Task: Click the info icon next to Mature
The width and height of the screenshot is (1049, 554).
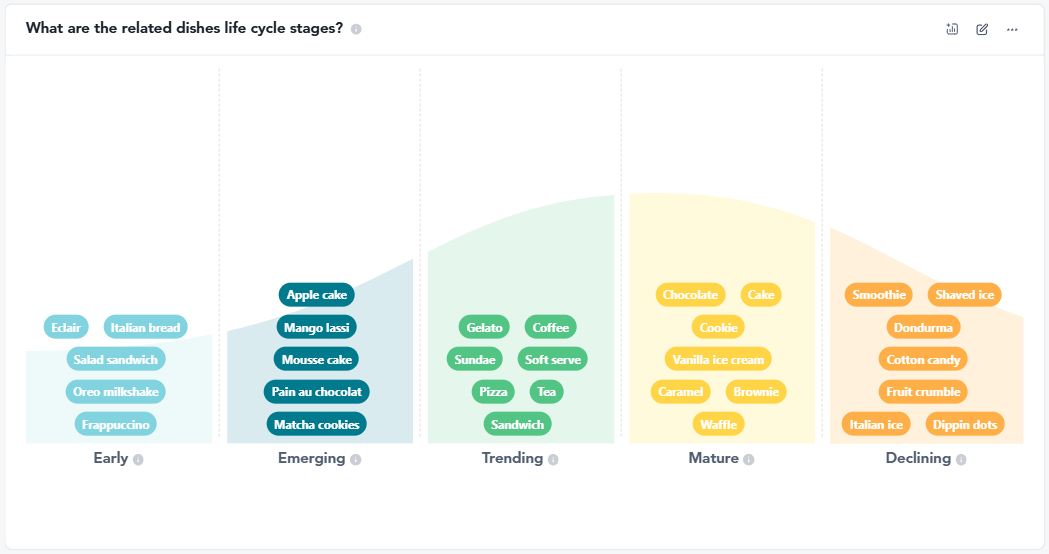Action: coord(748,460)
